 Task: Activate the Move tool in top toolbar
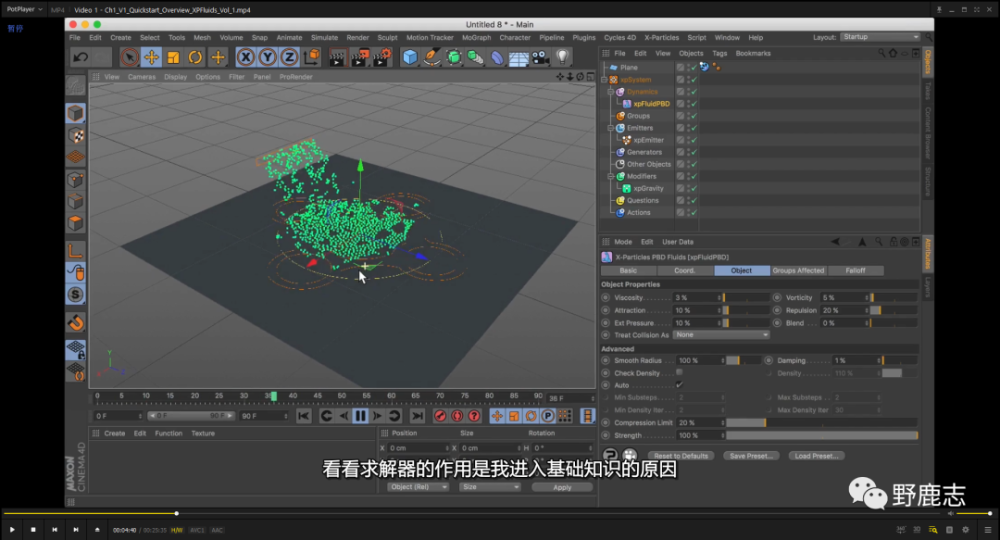click(x=151, y=57)
